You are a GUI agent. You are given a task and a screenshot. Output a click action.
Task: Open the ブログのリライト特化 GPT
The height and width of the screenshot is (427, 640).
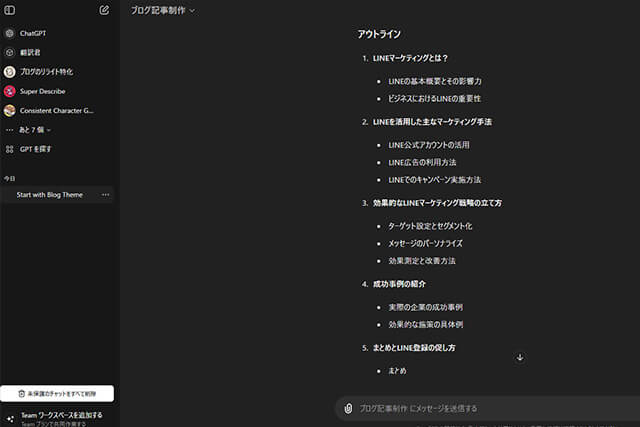(x=46, y=72)
